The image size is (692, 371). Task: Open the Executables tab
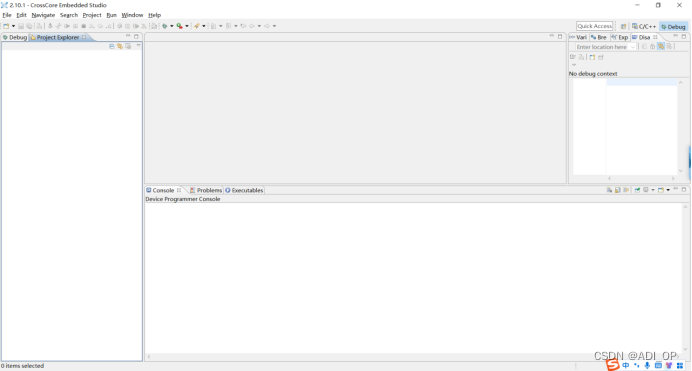(244, 190)
